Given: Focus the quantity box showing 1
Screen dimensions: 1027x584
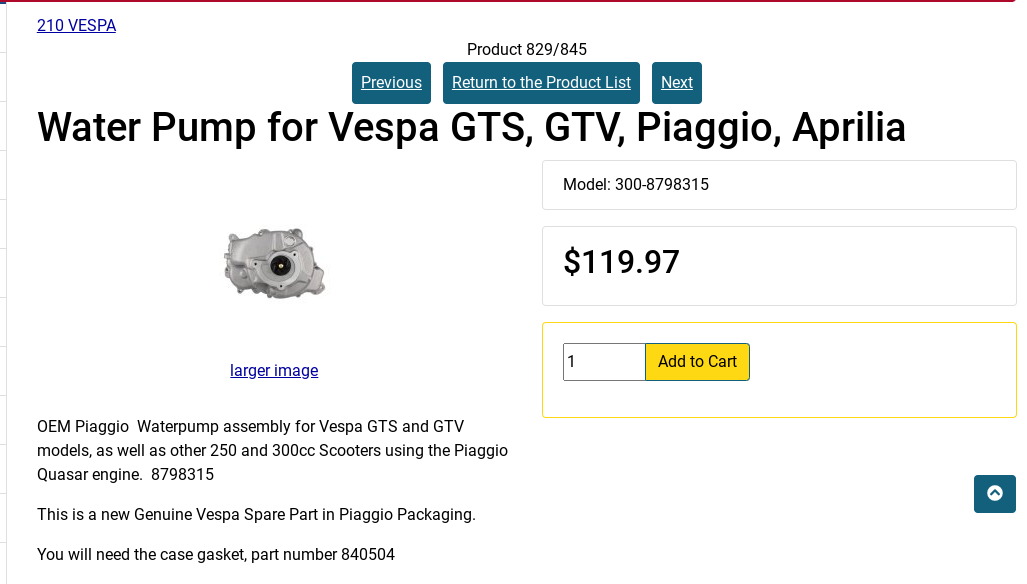Looking at the screenshot, I should point(604,361).
